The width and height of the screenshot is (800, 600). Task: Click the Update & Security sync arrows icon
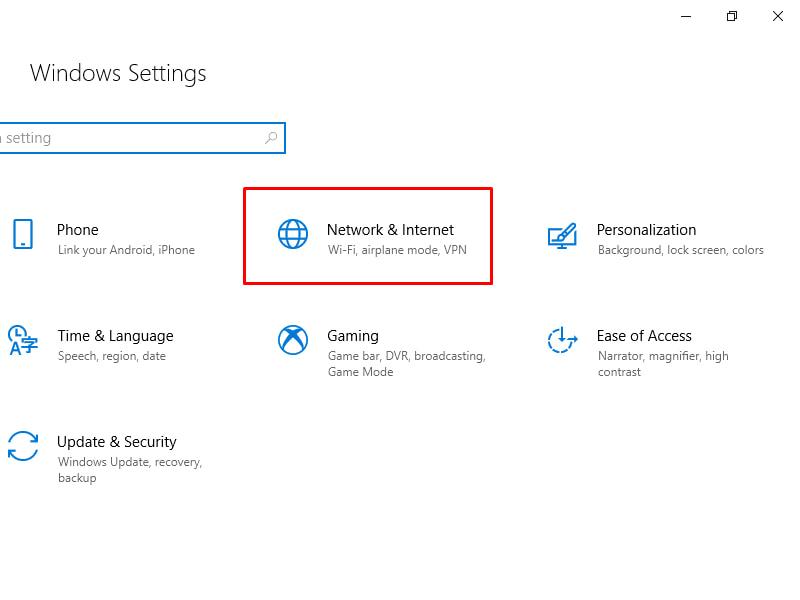[x=22, y=446]
